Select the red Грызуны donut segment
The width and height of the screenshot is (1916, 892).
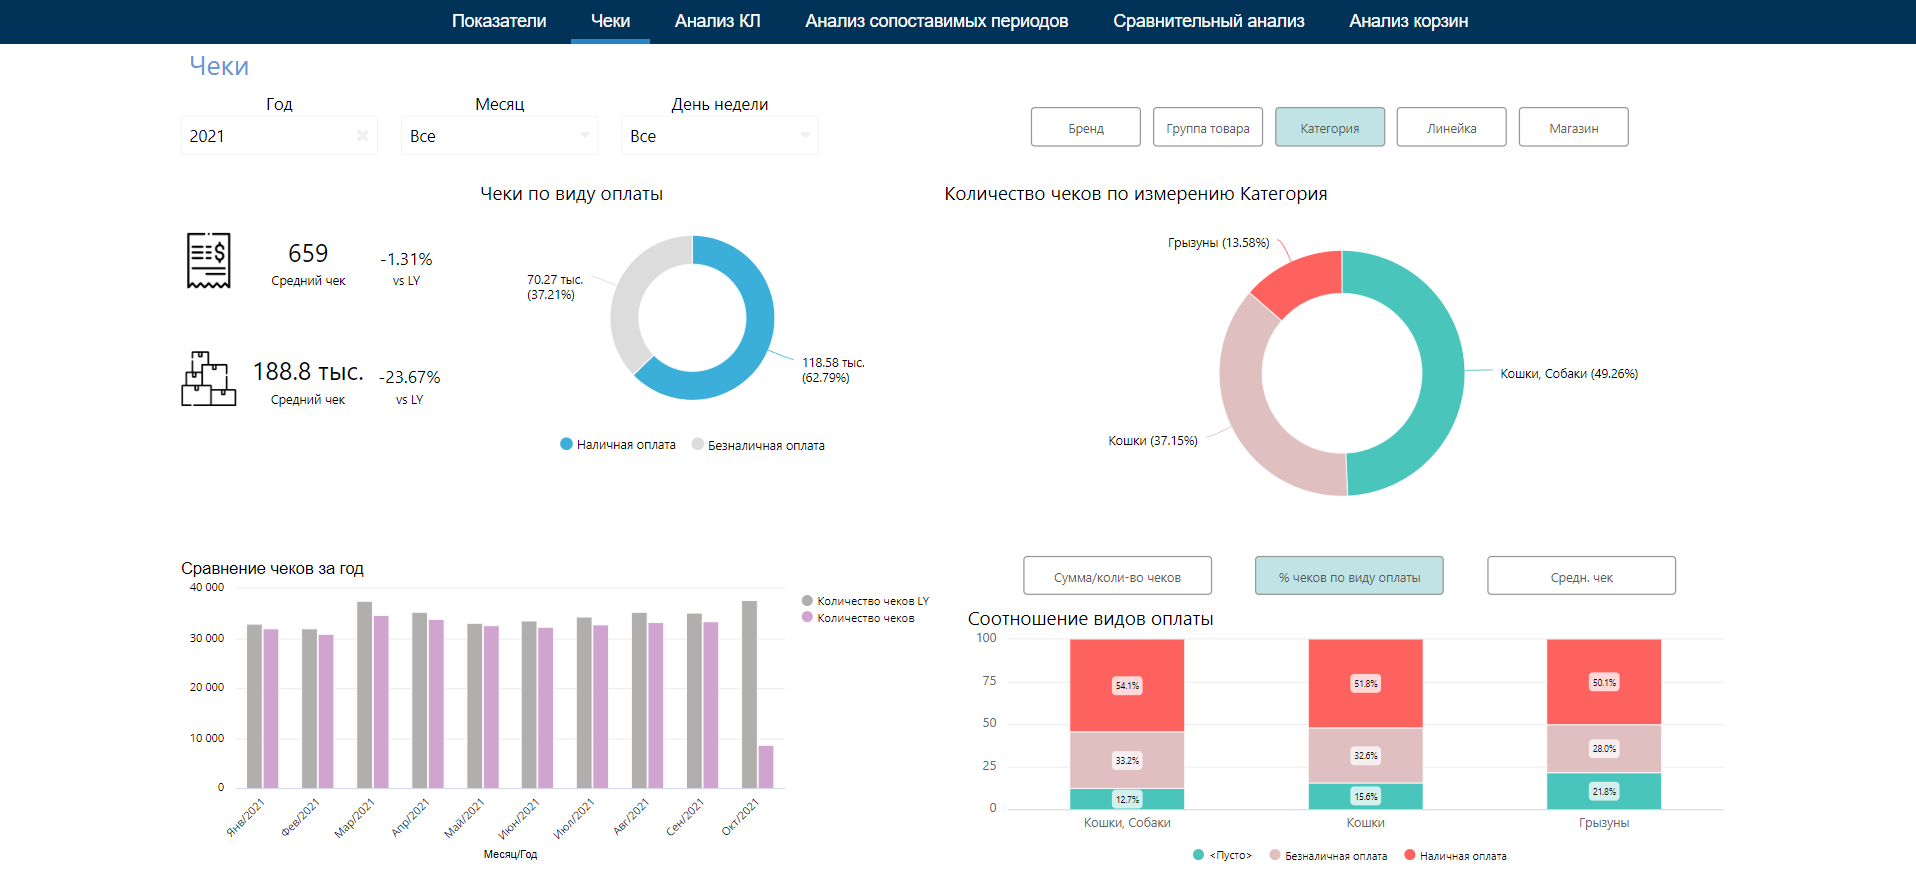click(x=1303, y=277)
